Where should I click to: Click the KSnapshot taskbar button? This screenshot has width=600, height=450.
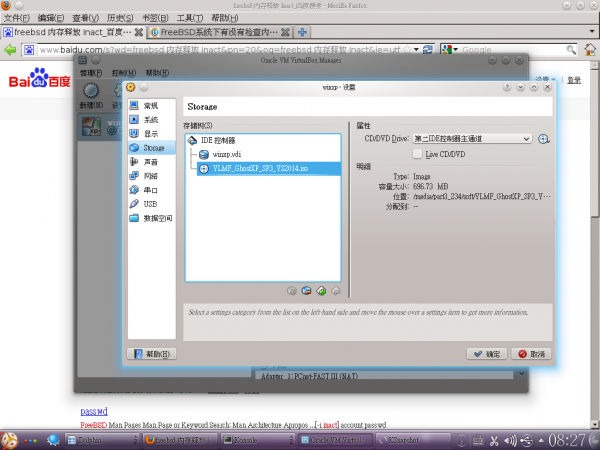point(413,440)
